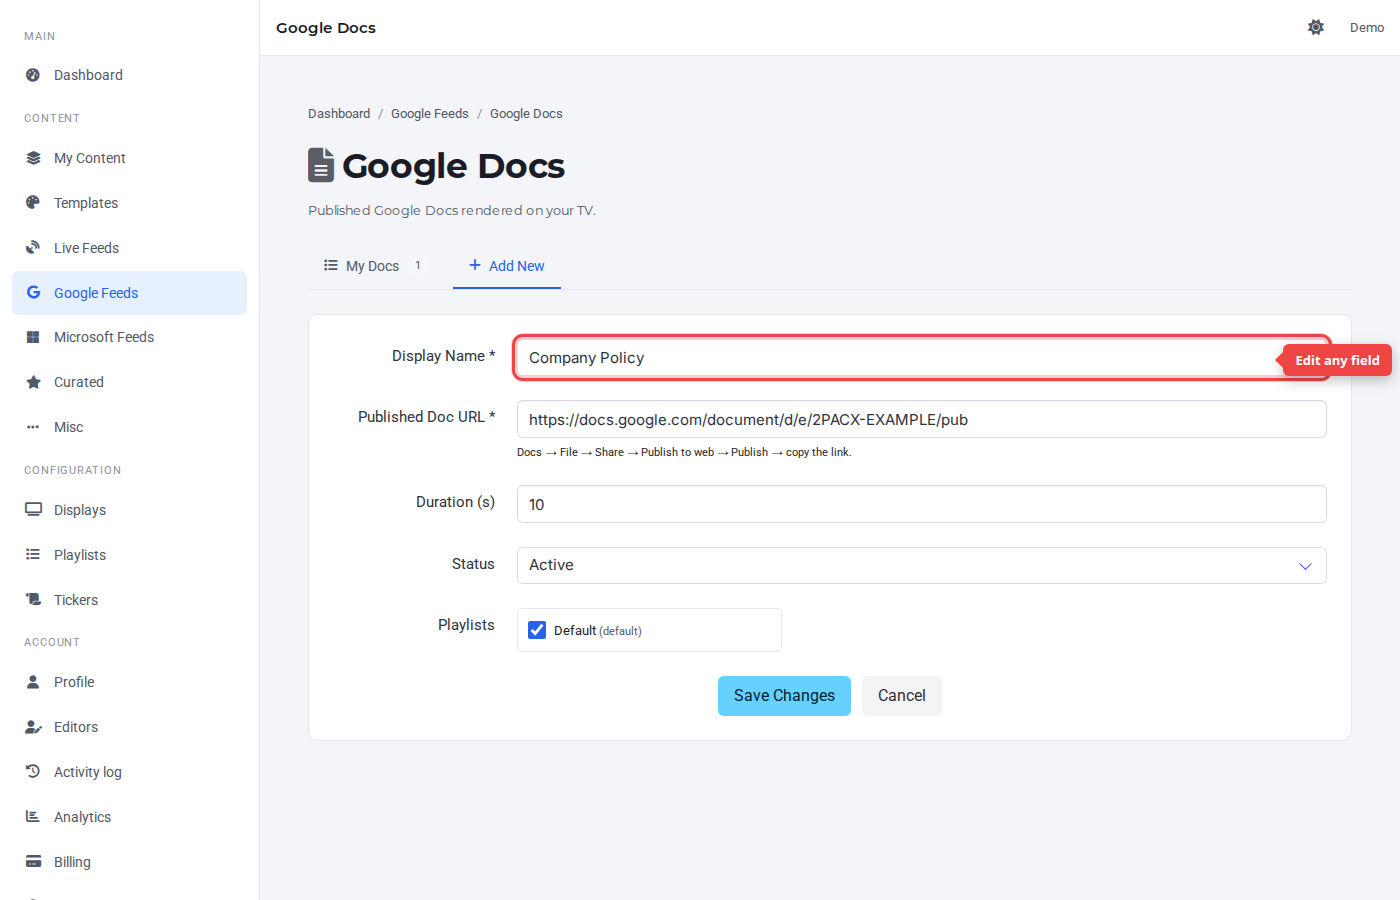Click 'Published Google Docs rendered on your TV.' subtitle
This screenshot has height=900, width=1400.
tap(452, 211)
